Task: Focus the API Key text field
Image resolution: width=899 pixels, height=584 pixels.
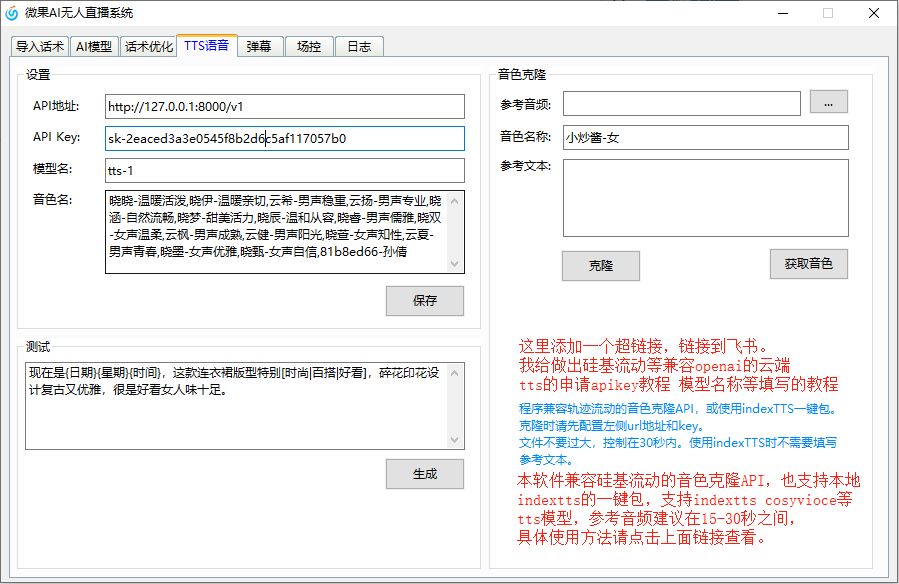Action: click(x=284, y=139)
